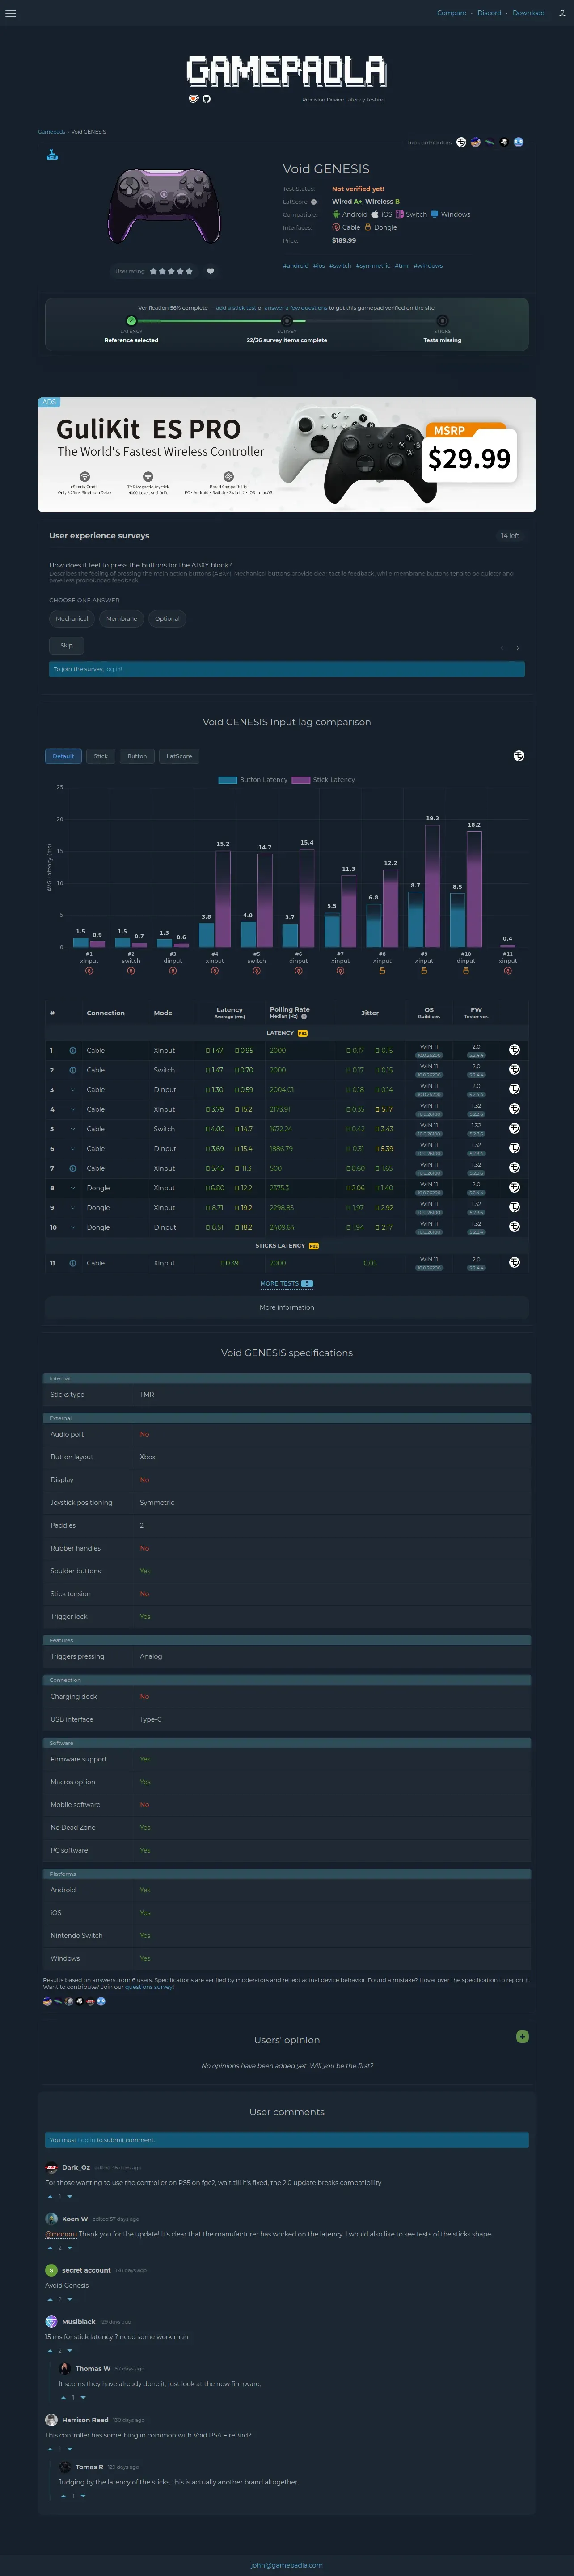574x2576 pixels.
Task: Toggle Stick Latency series in chart legend
Action: tap(323, 780)
